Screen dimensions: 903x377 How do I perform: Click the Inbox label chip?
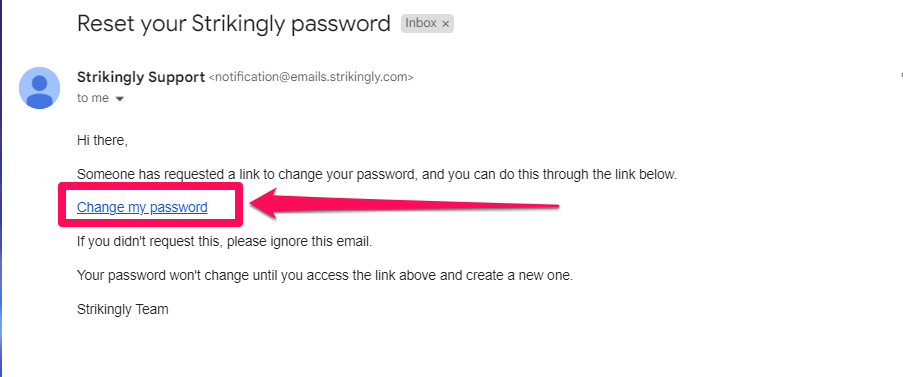(x=427, y=24)
